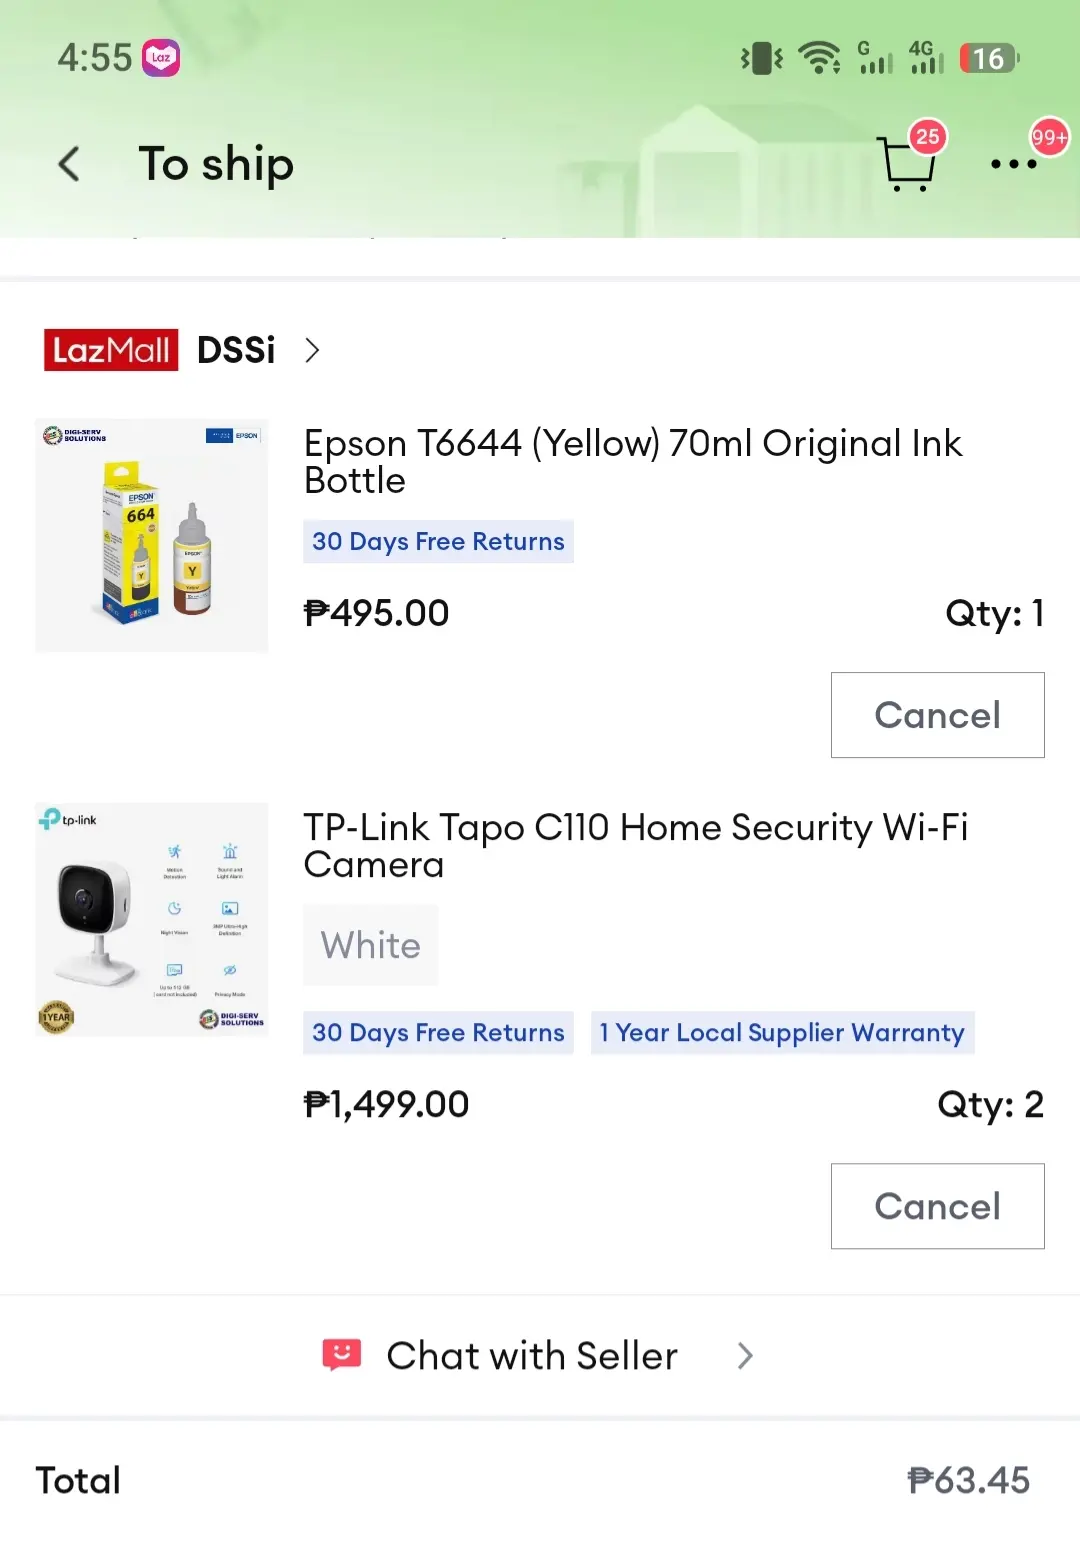1080x1544 pixels.
Task: Cancel the TP-Link Tapo camera order
Action: coord(937,1206)
